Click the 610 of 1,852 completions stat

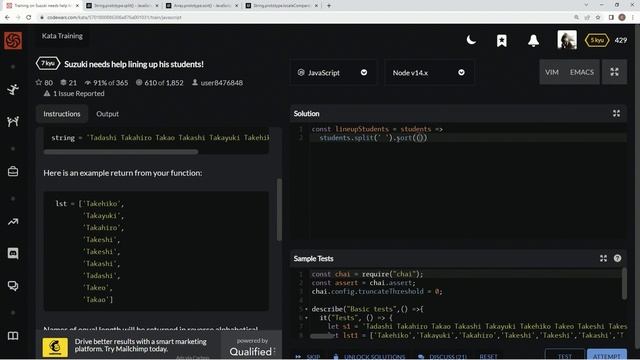pyautogui.click(x=160, y=82)
